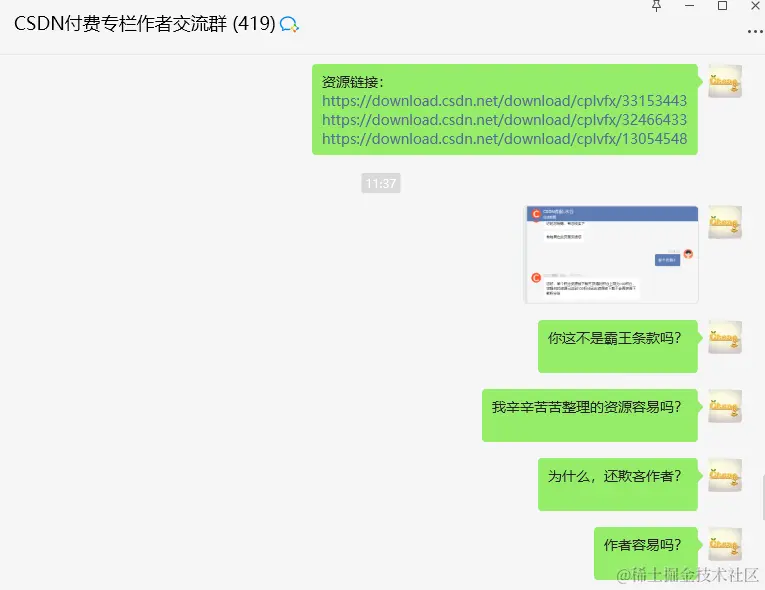Click the message text 你这不是霸王条款吗?

pyautogui.click(x=614, y=338)
